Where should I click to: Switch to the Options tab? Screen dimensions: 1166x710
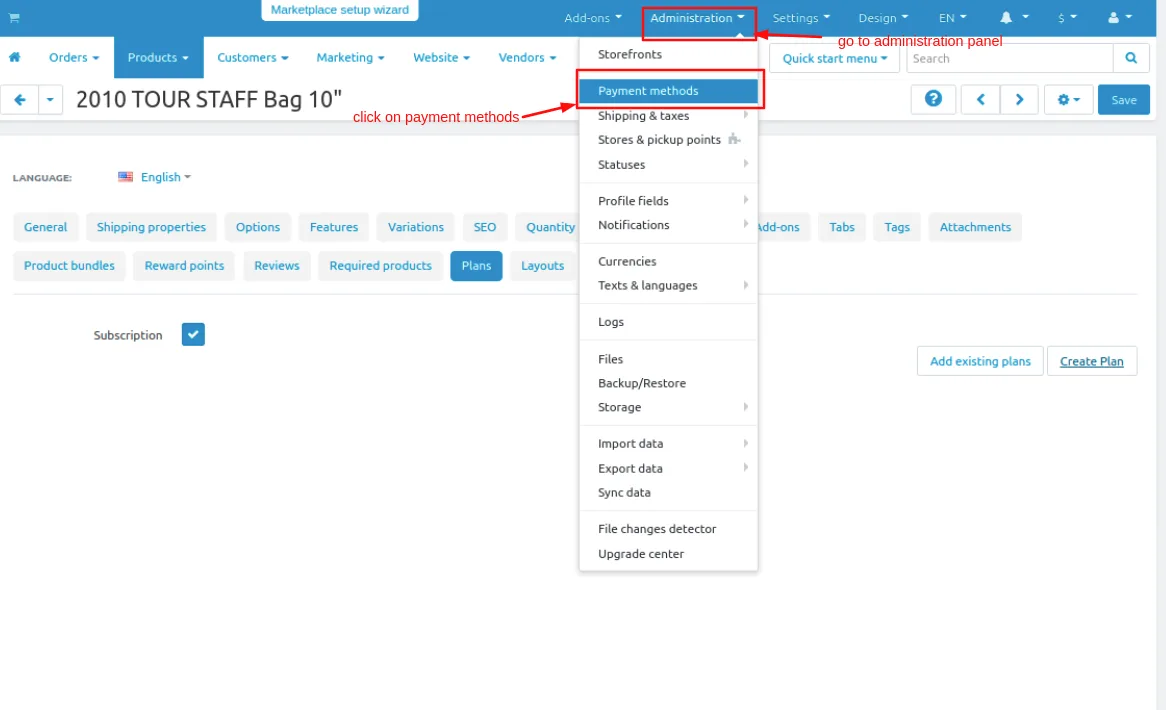click(258, 227)
